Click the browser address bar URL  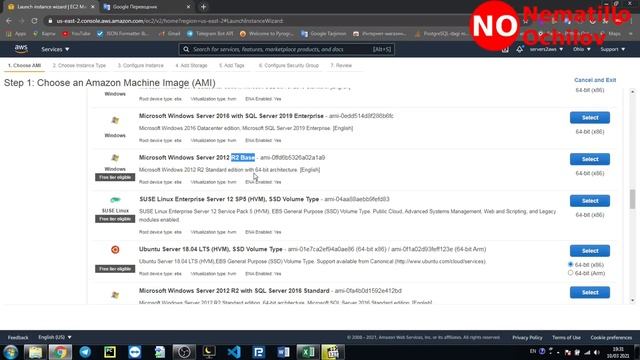(x=170, y=21)
